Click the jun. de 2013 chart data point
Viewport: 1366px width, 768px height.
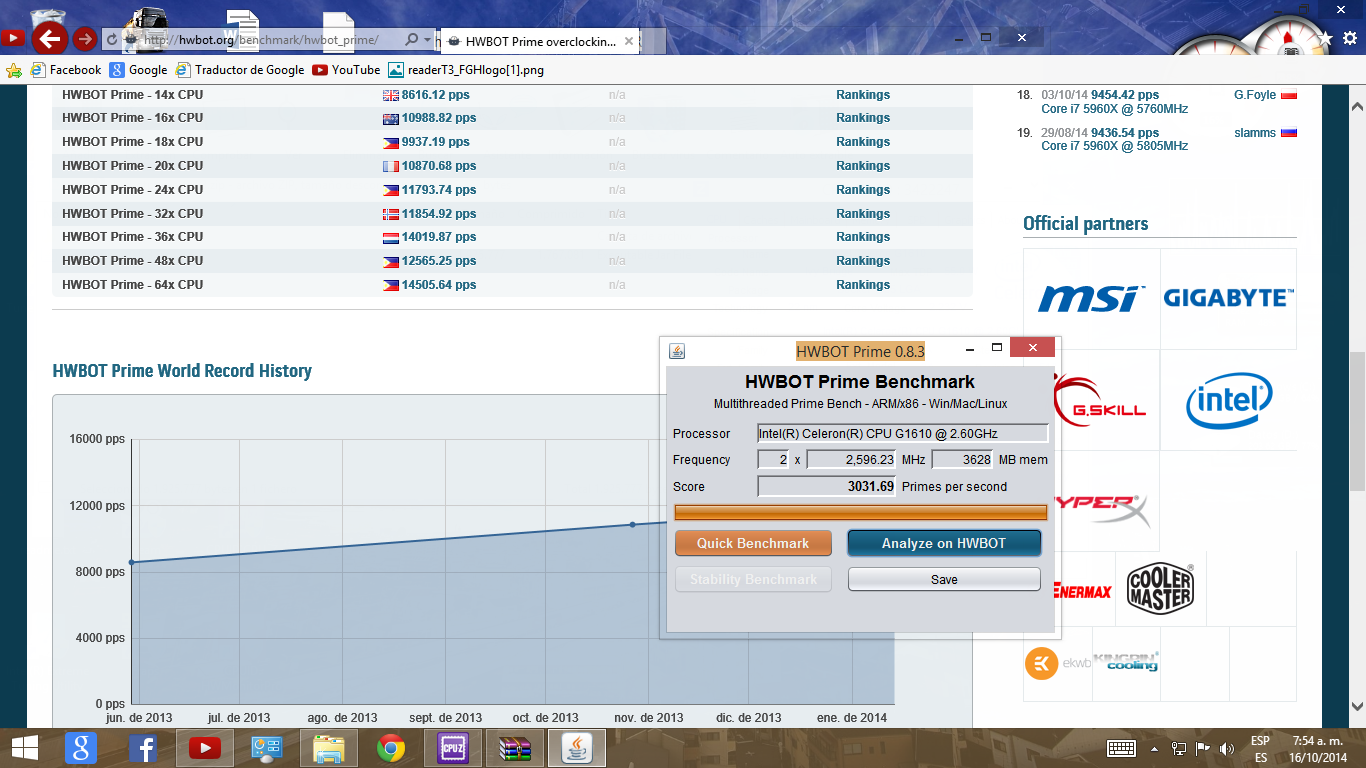132,562
